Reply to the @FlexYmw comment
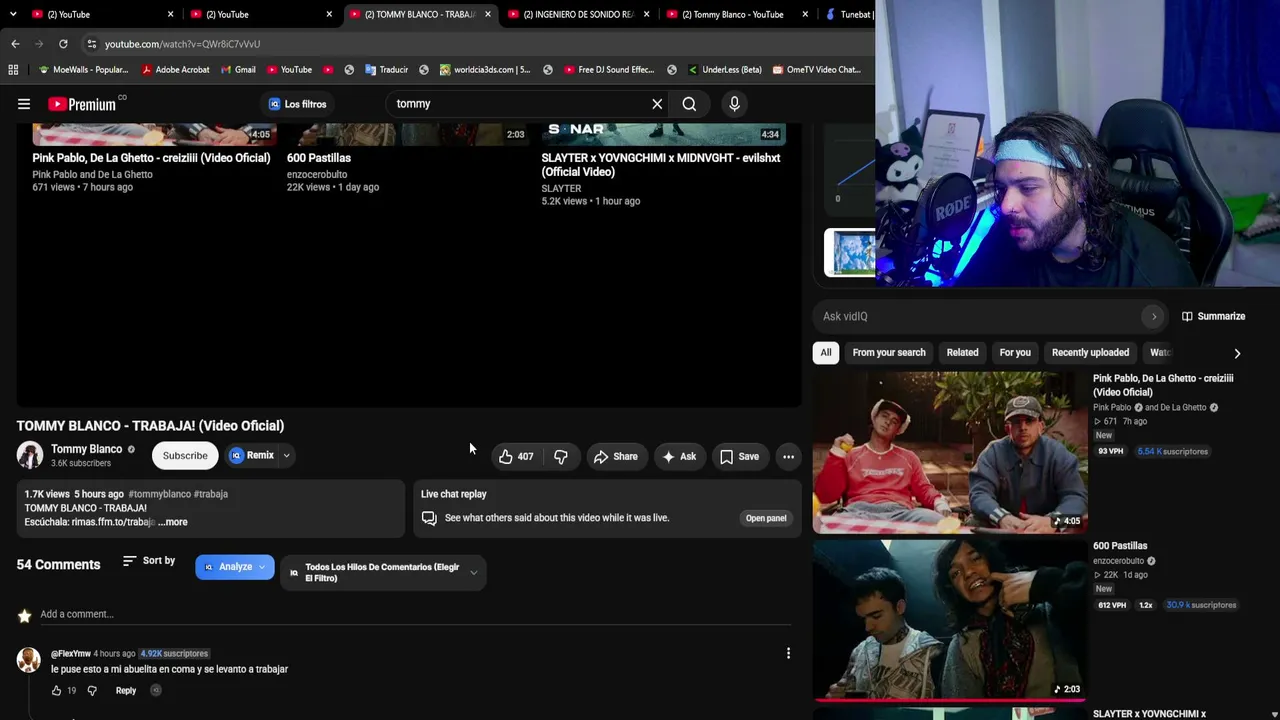1280x720 pixels. [126, 691]
